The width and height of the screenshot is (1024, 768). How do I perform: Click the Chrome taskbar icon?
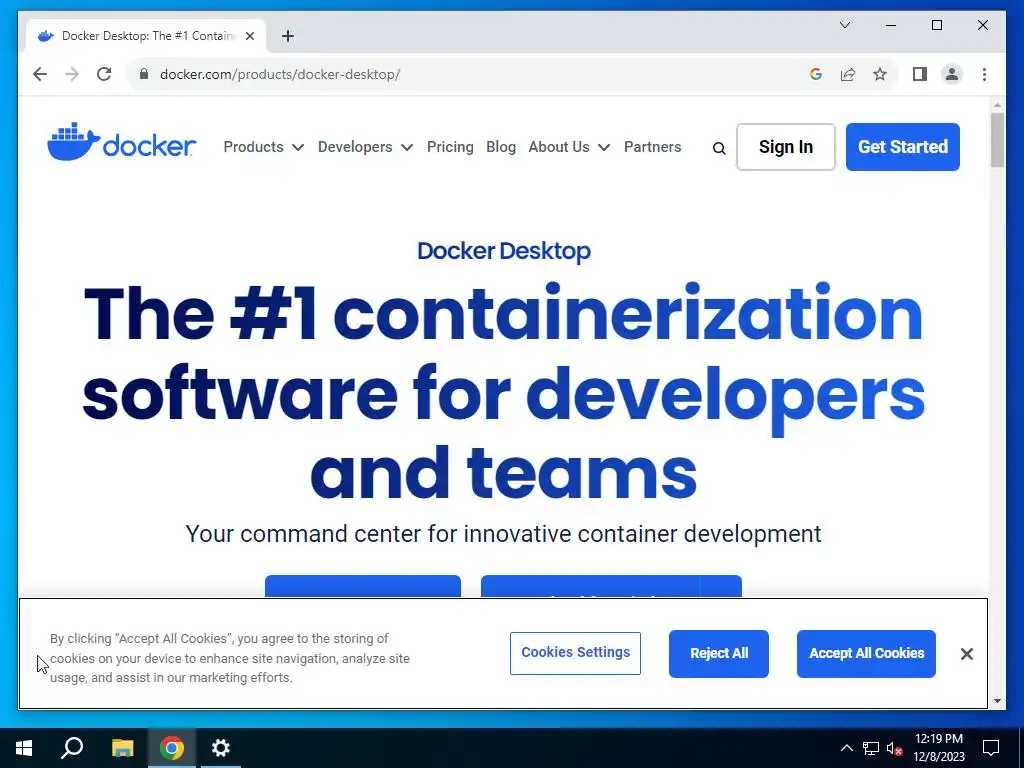[x=172, y=748]
